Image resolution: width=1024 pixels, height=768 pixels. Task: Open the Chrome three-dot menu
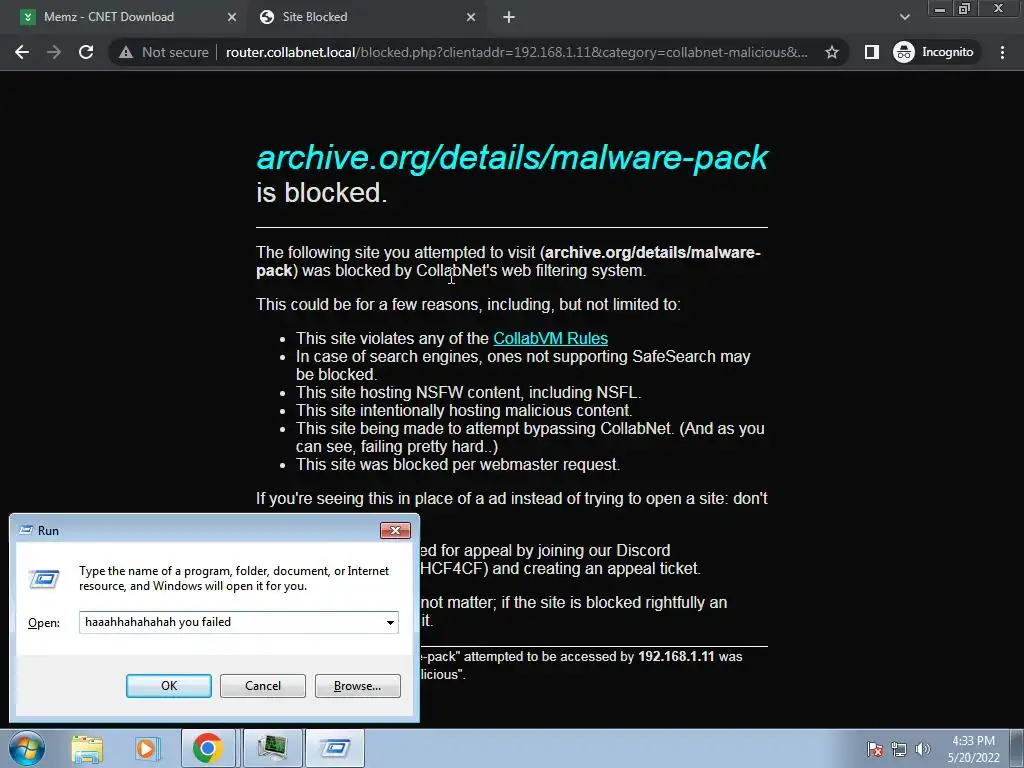1002,52
